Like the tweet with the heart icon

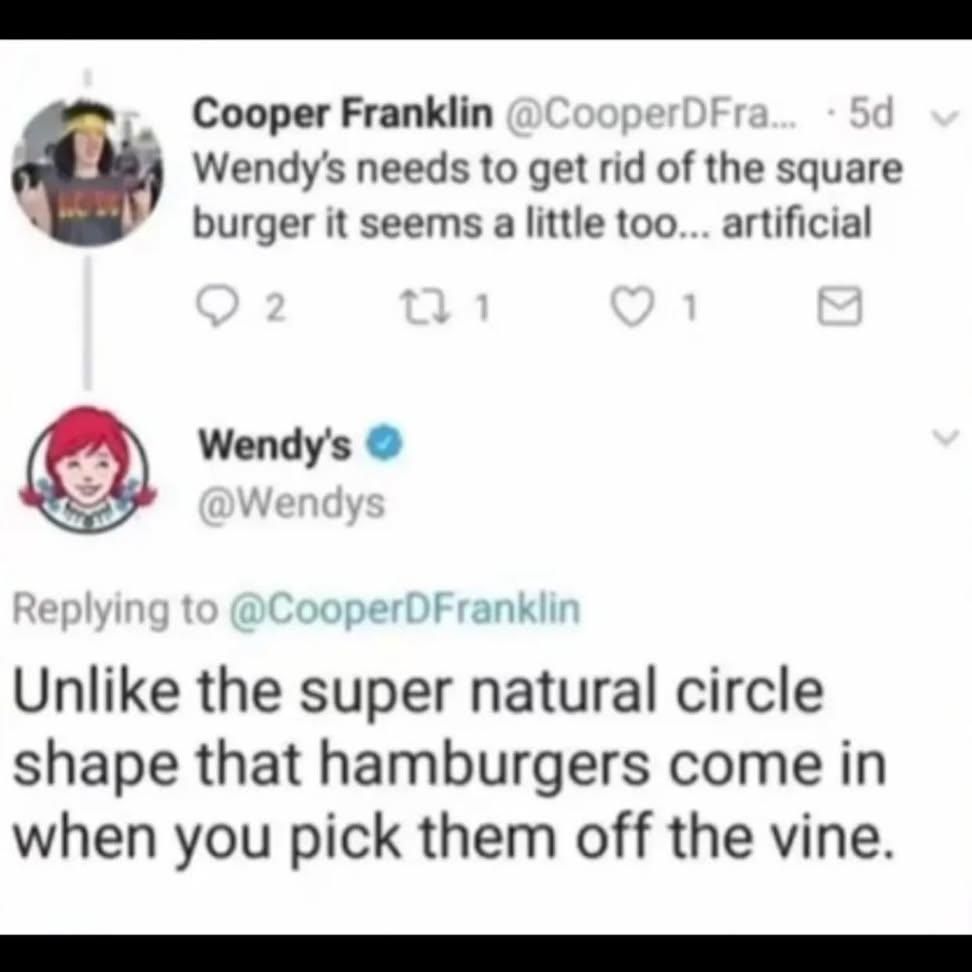tap(632, 308)
